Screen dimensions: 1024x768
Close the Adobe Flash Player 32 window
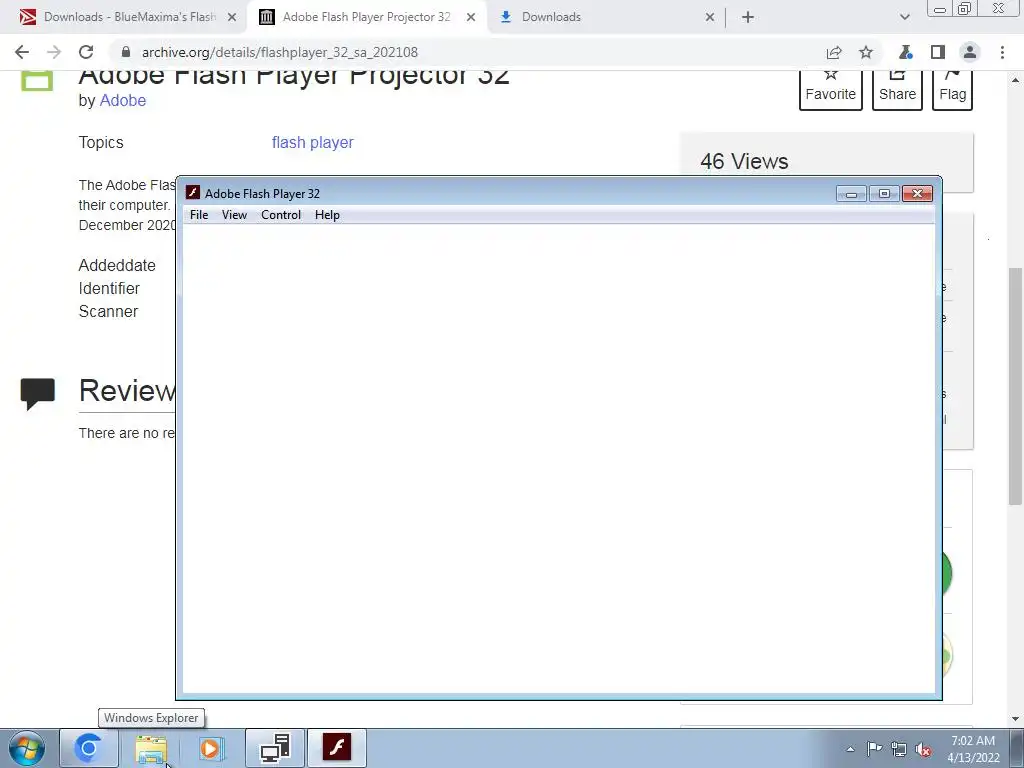(x=917, y=194)
